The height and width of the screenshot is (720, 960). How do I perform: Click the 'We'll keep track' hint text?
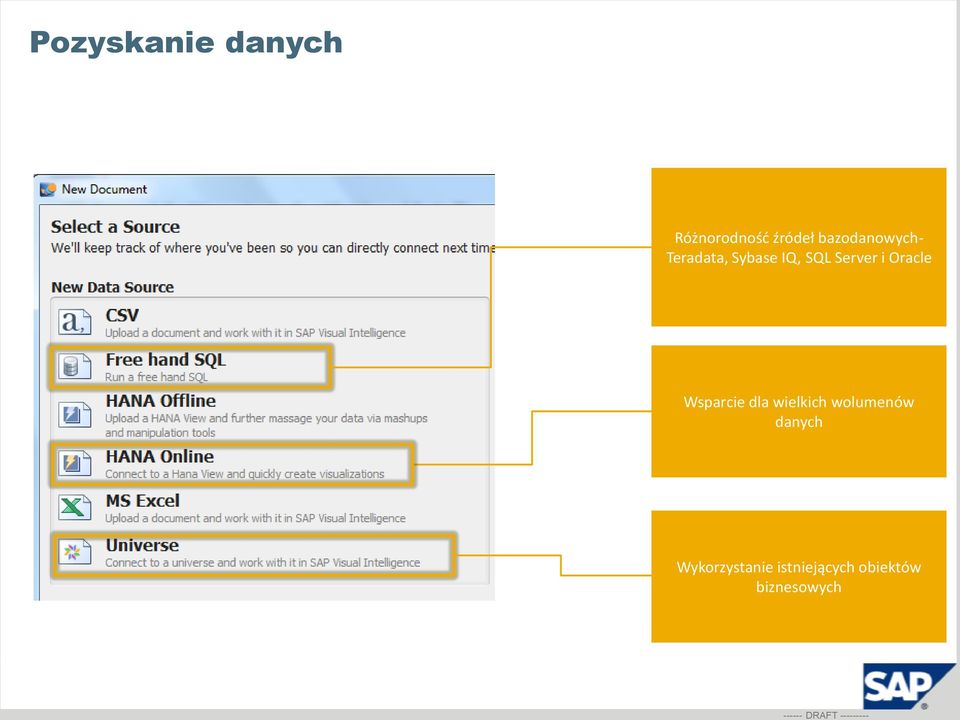tap(273, 248)
